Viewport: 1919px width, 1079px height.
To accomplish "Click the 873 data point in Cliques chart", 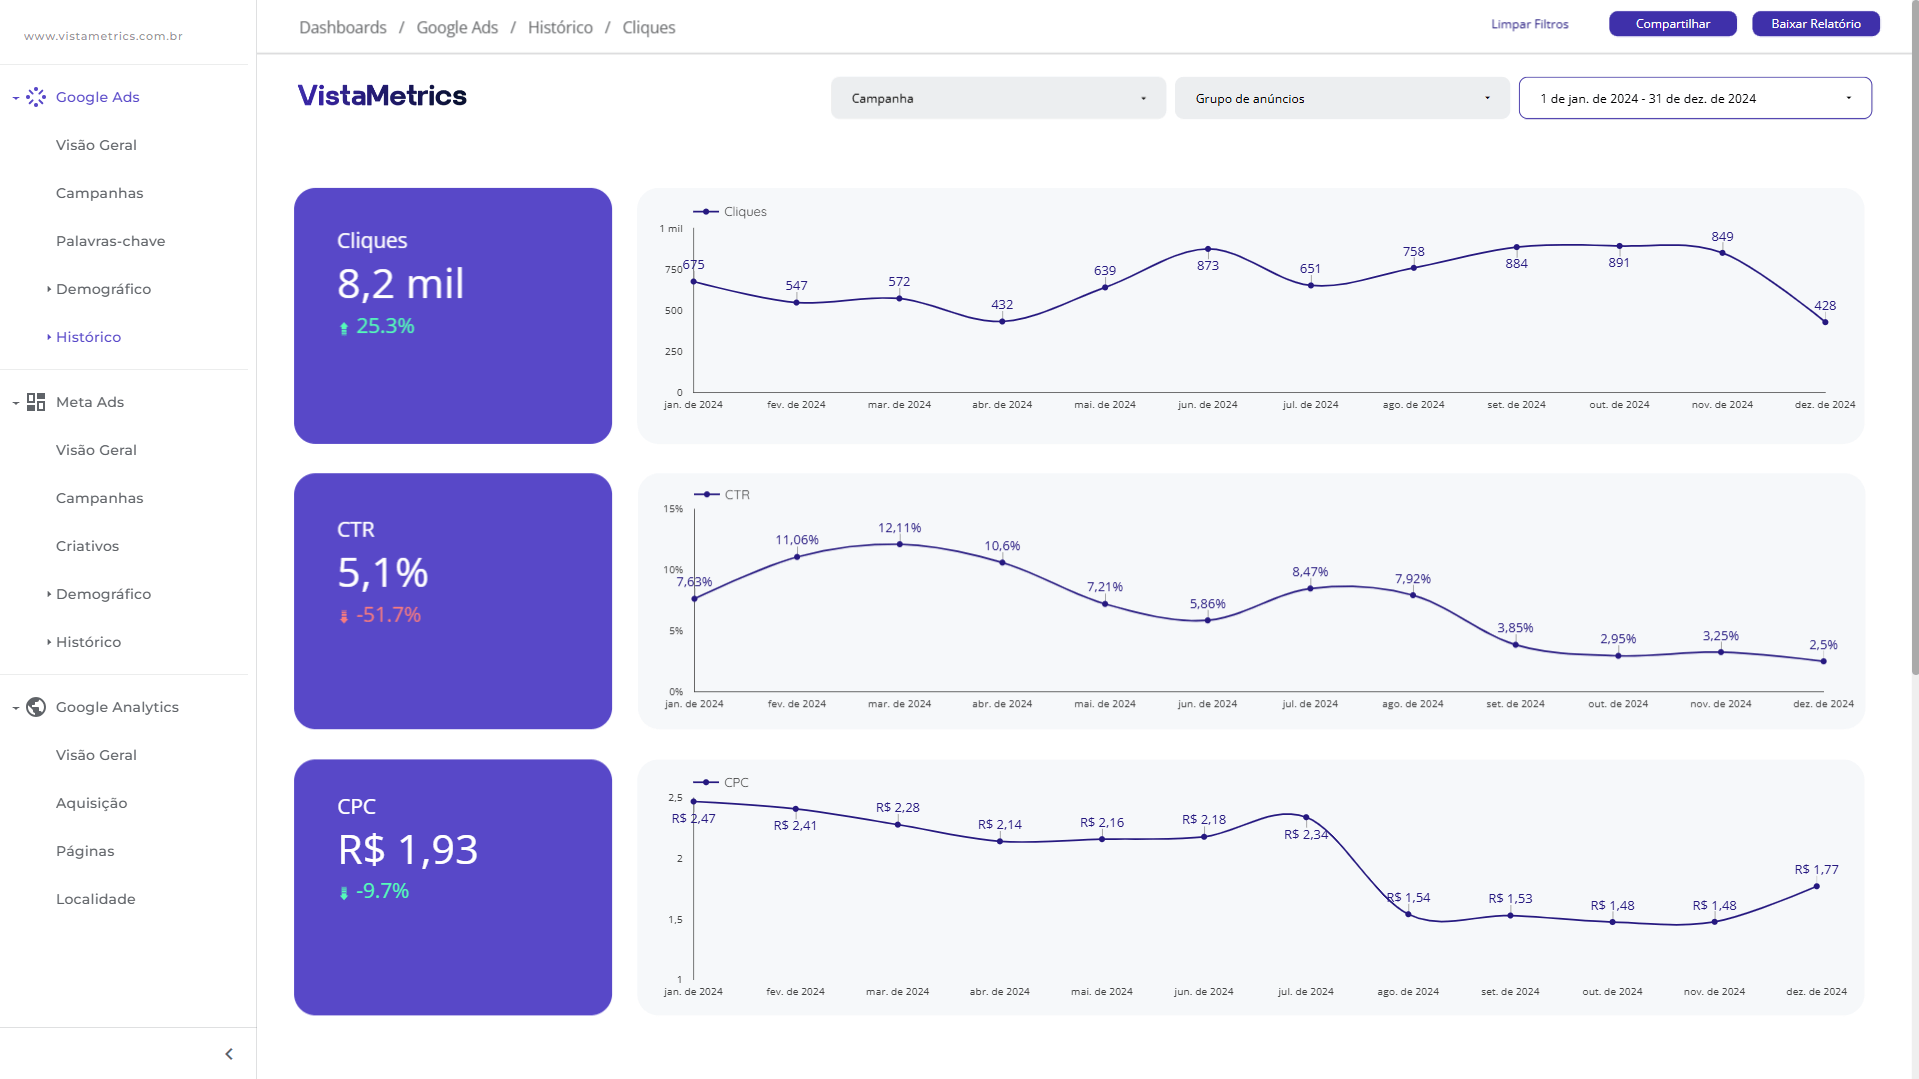I will (1208, 249).
